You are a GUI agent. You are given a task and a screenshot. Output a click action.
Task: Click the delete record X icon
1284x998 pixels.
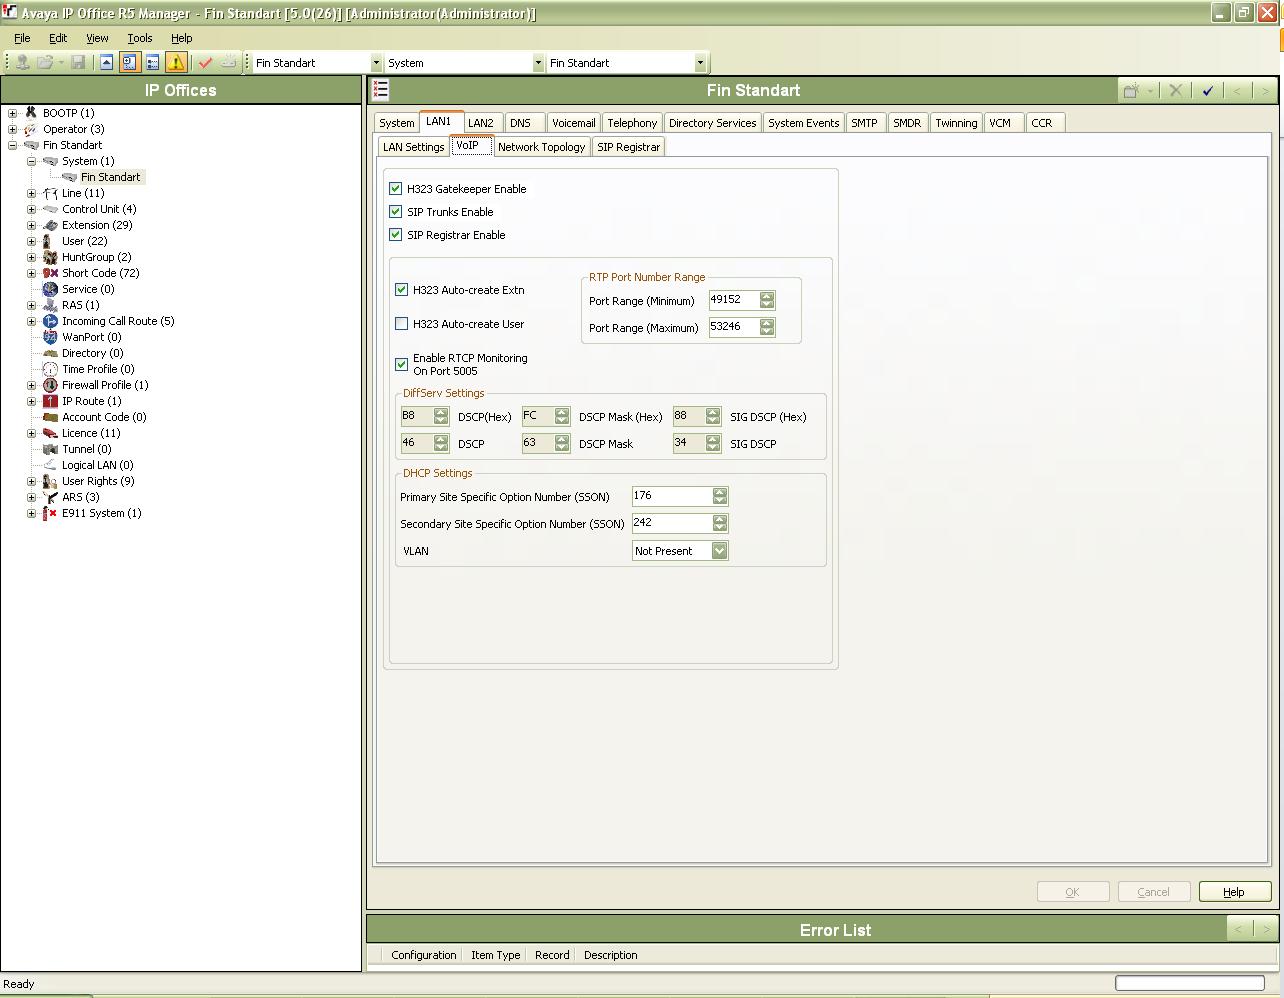[1176, 90]
